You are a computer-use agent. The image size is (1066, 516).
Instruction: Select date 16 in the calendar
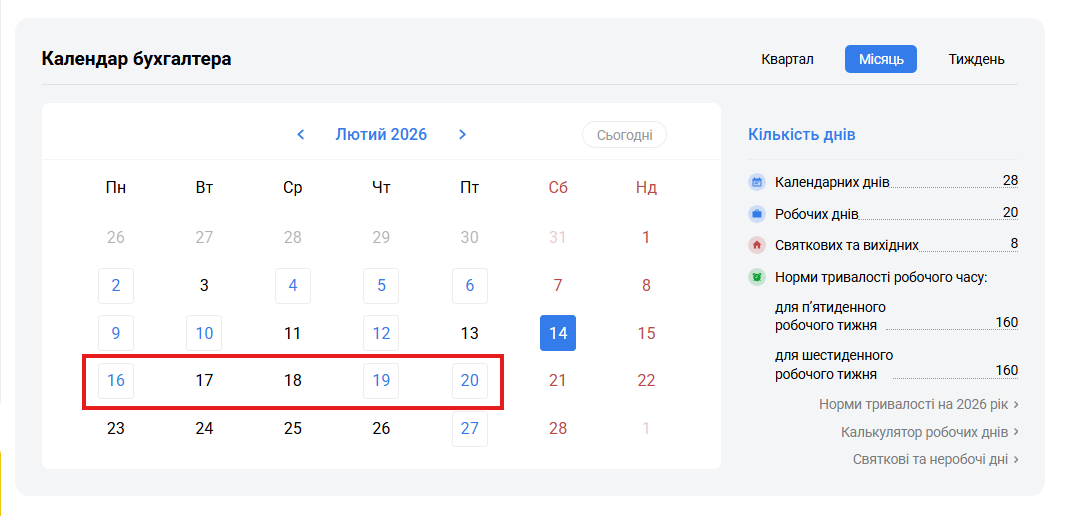tap(116, 381)
